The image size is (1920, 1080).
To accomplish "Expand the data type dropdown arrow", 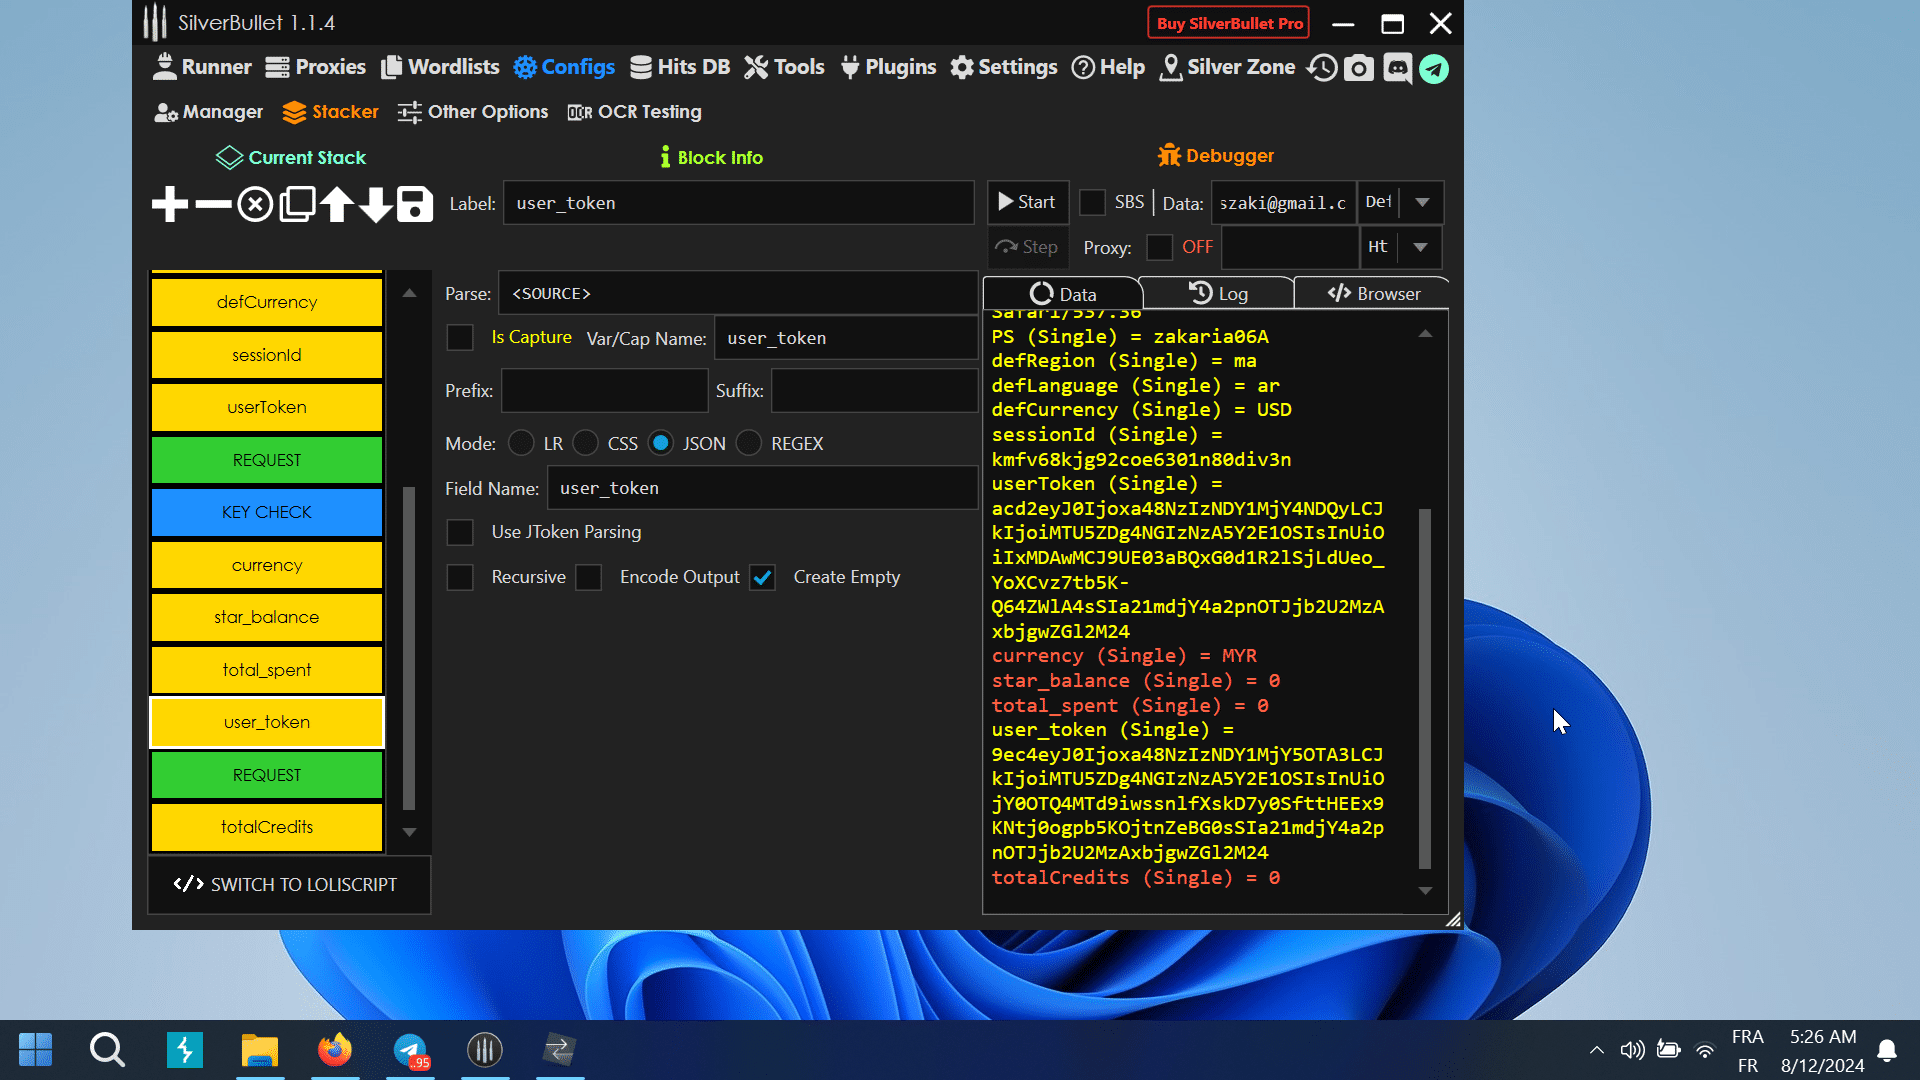I will 1422,202.
